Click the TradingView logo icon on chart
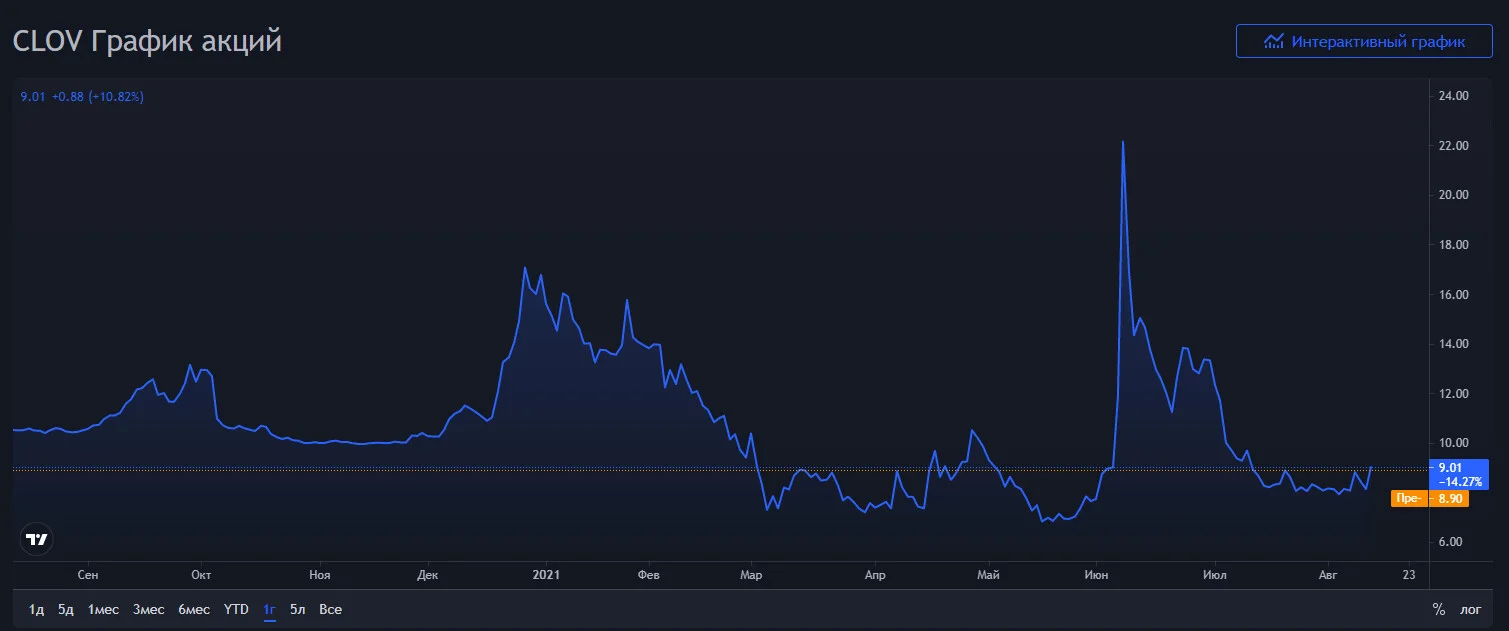1509x631 pixels. tap(37, 539)
